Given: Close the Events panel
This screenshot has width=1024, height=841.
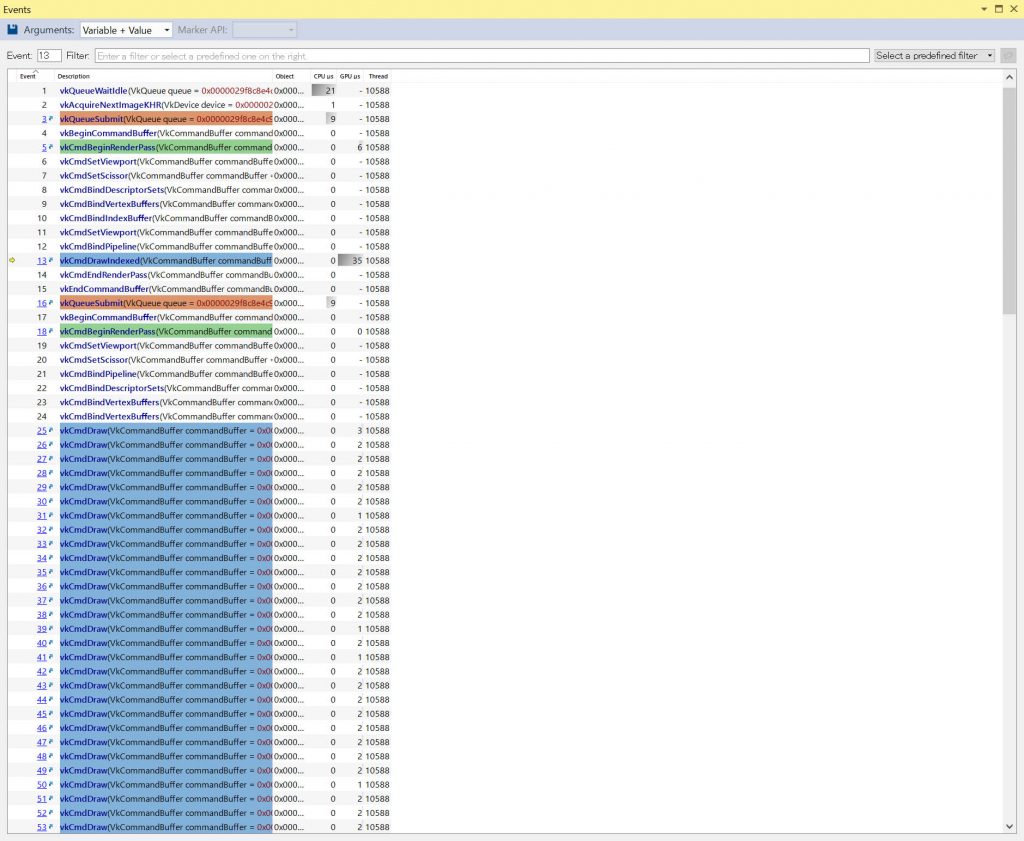Looking at the screenshot, I should point(1014,9).
